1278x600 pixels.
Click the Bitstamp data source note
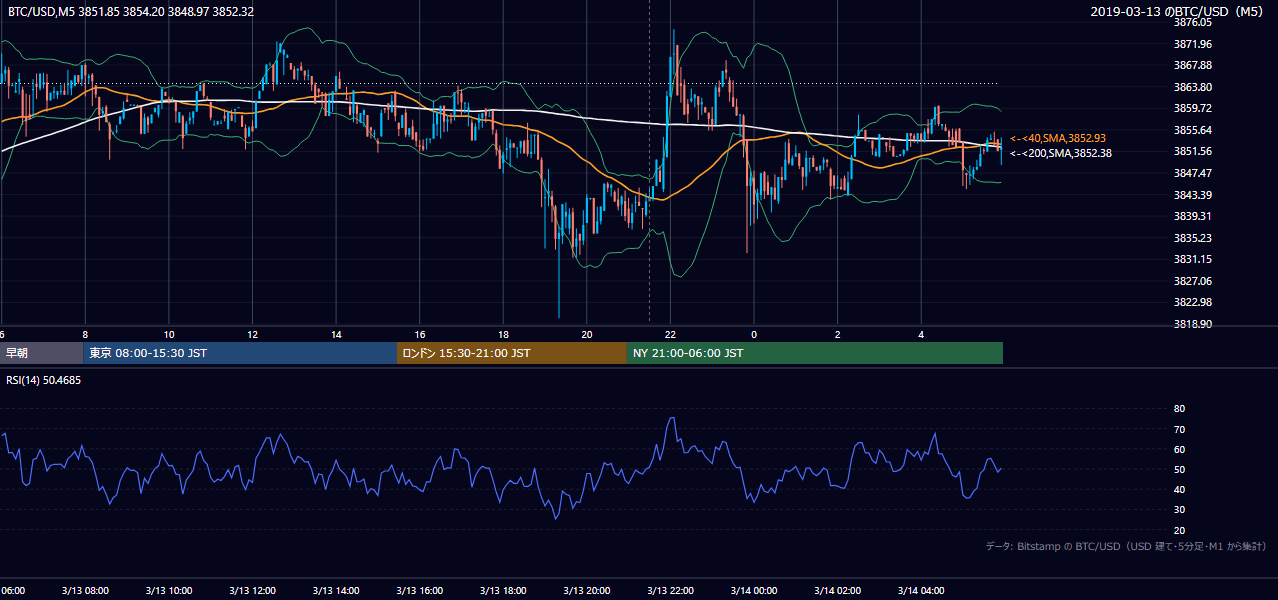(1126, 546)
